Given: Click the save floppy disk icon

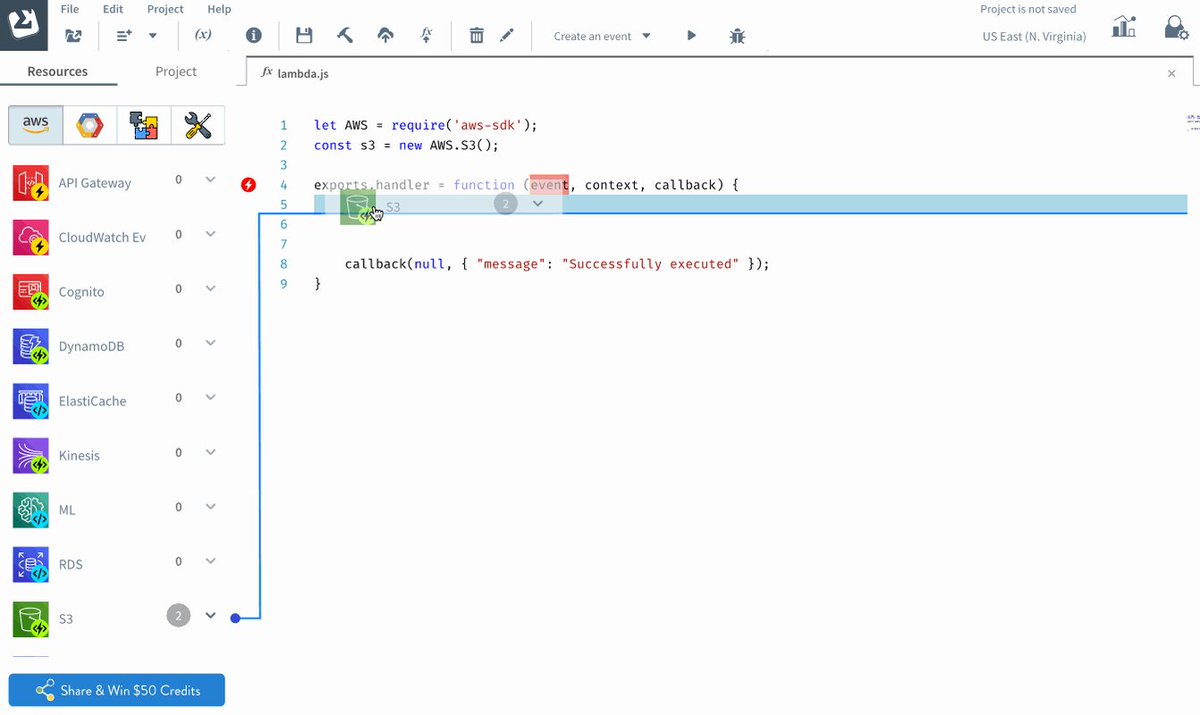Looking at the screenshot, I should pyautogui.click(x=304, y=36).
